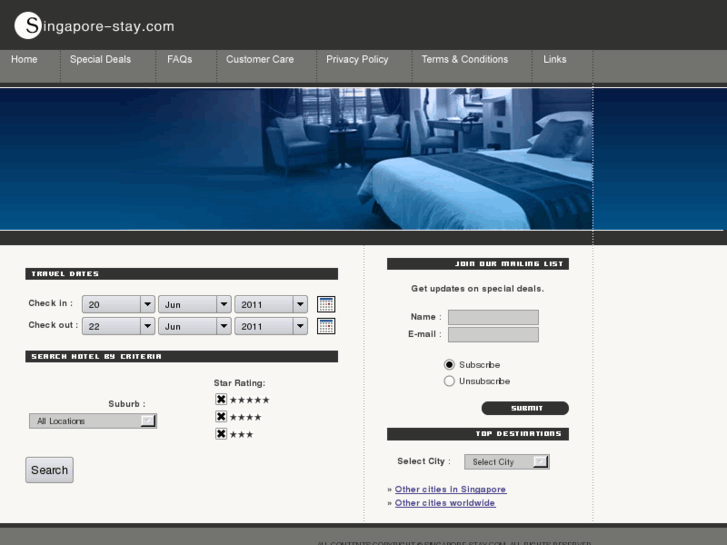Image resolution: width=727 pixels, height=545 pixels.
Task: Open the Check in day dropdown
Action: point(118,304)
